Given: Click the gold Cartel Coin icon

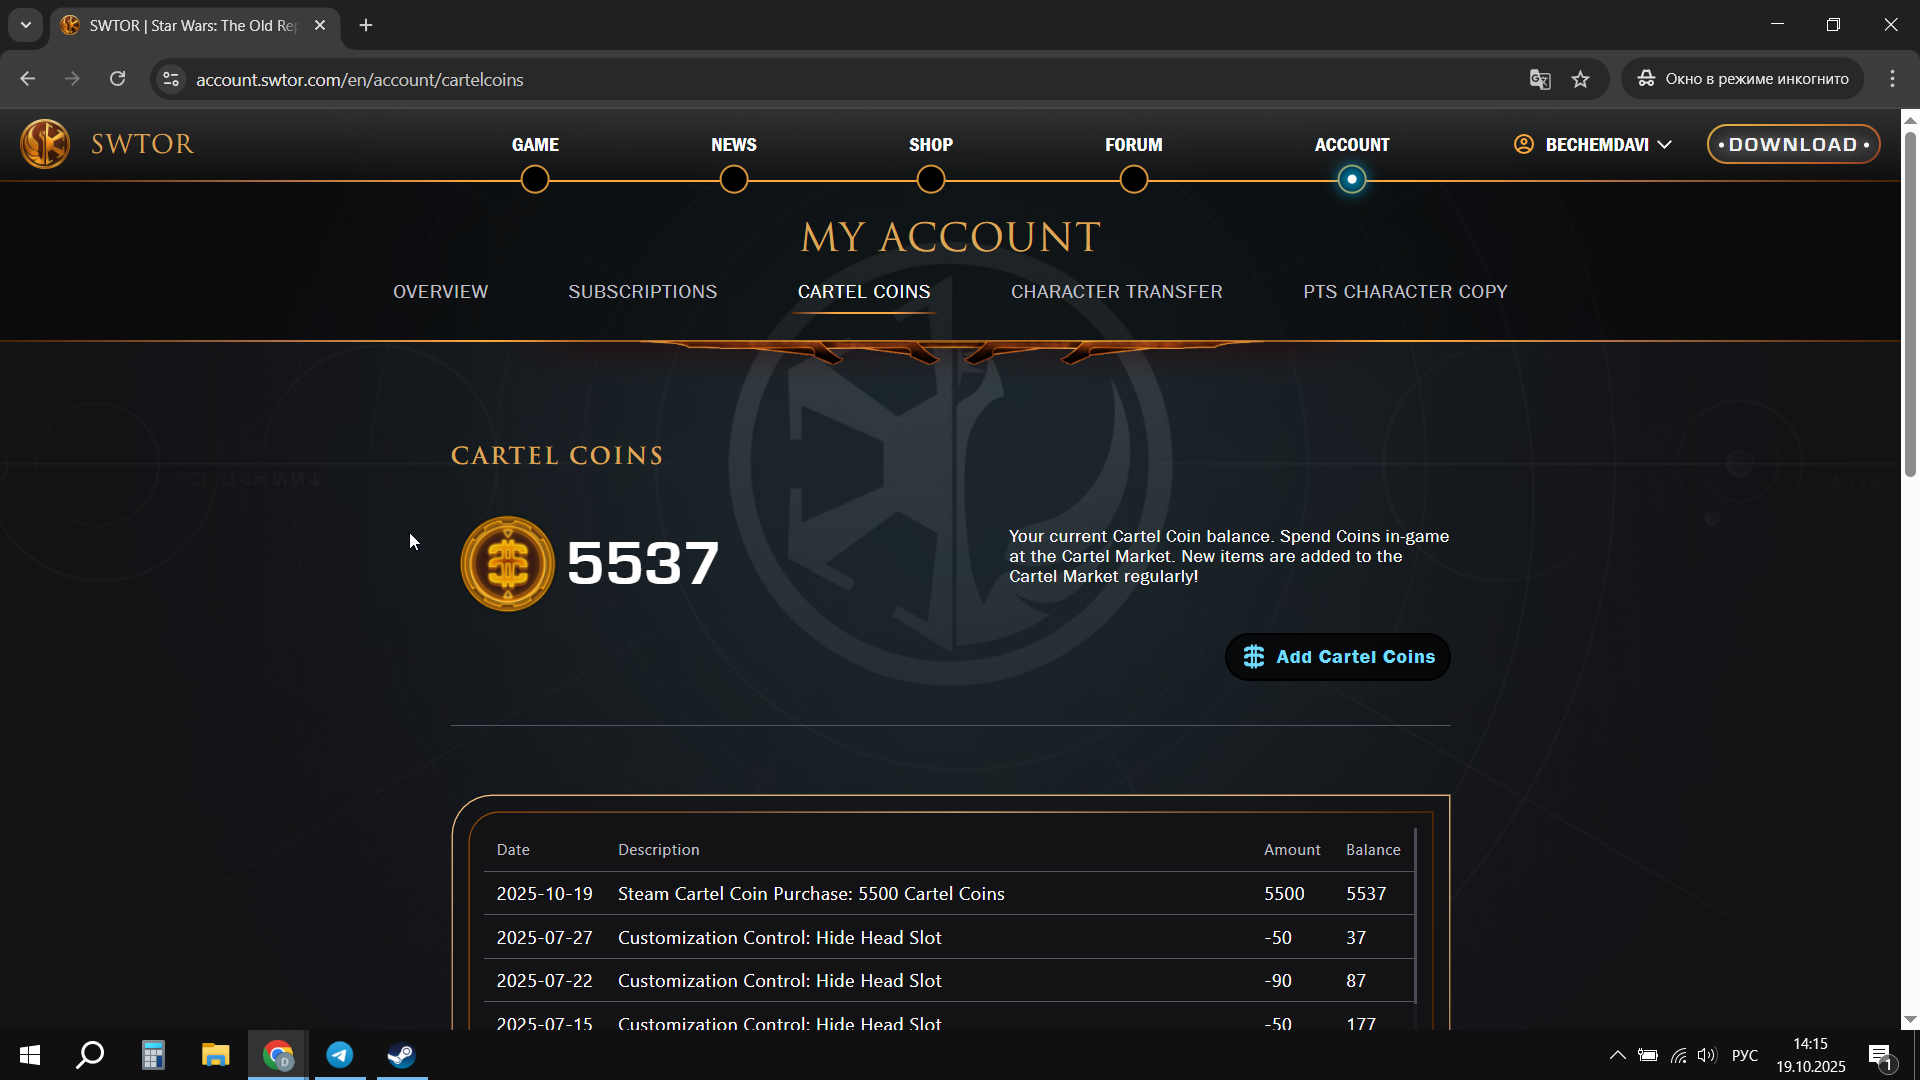Looking at the screenshot, I should pos(507,564).
